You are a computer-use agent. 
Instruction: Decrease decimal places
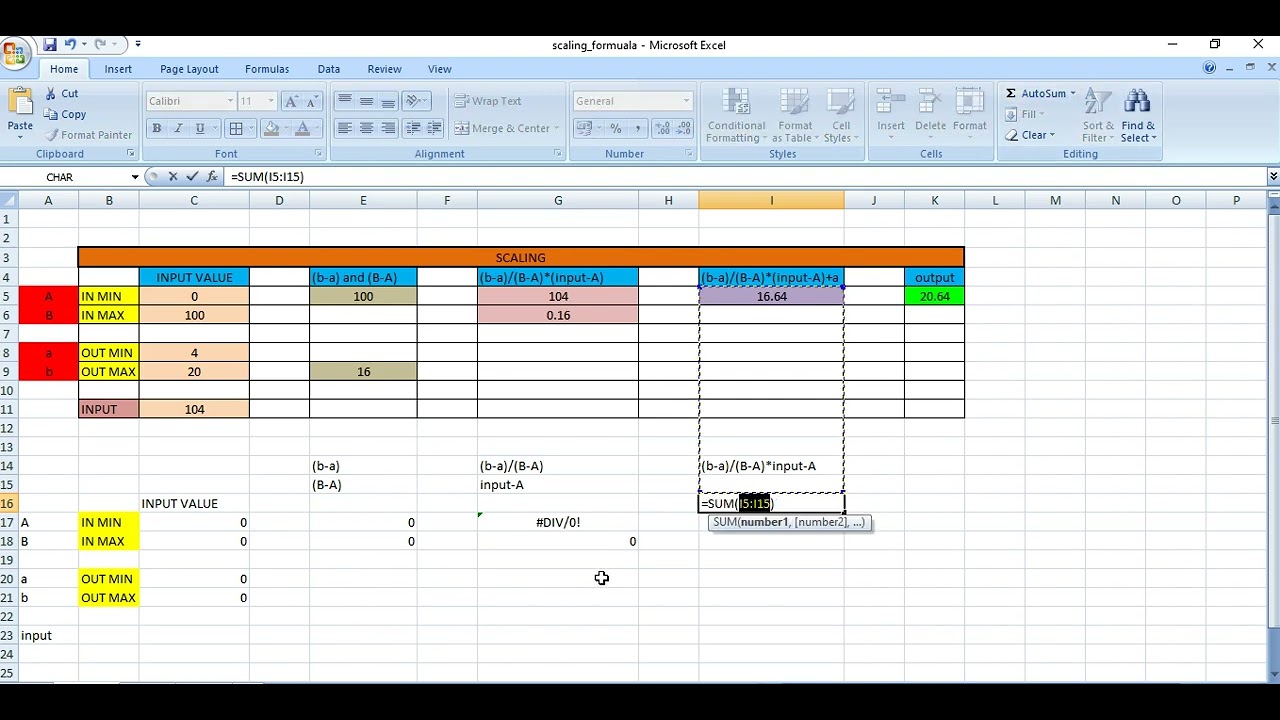click(x=682, y=128)
